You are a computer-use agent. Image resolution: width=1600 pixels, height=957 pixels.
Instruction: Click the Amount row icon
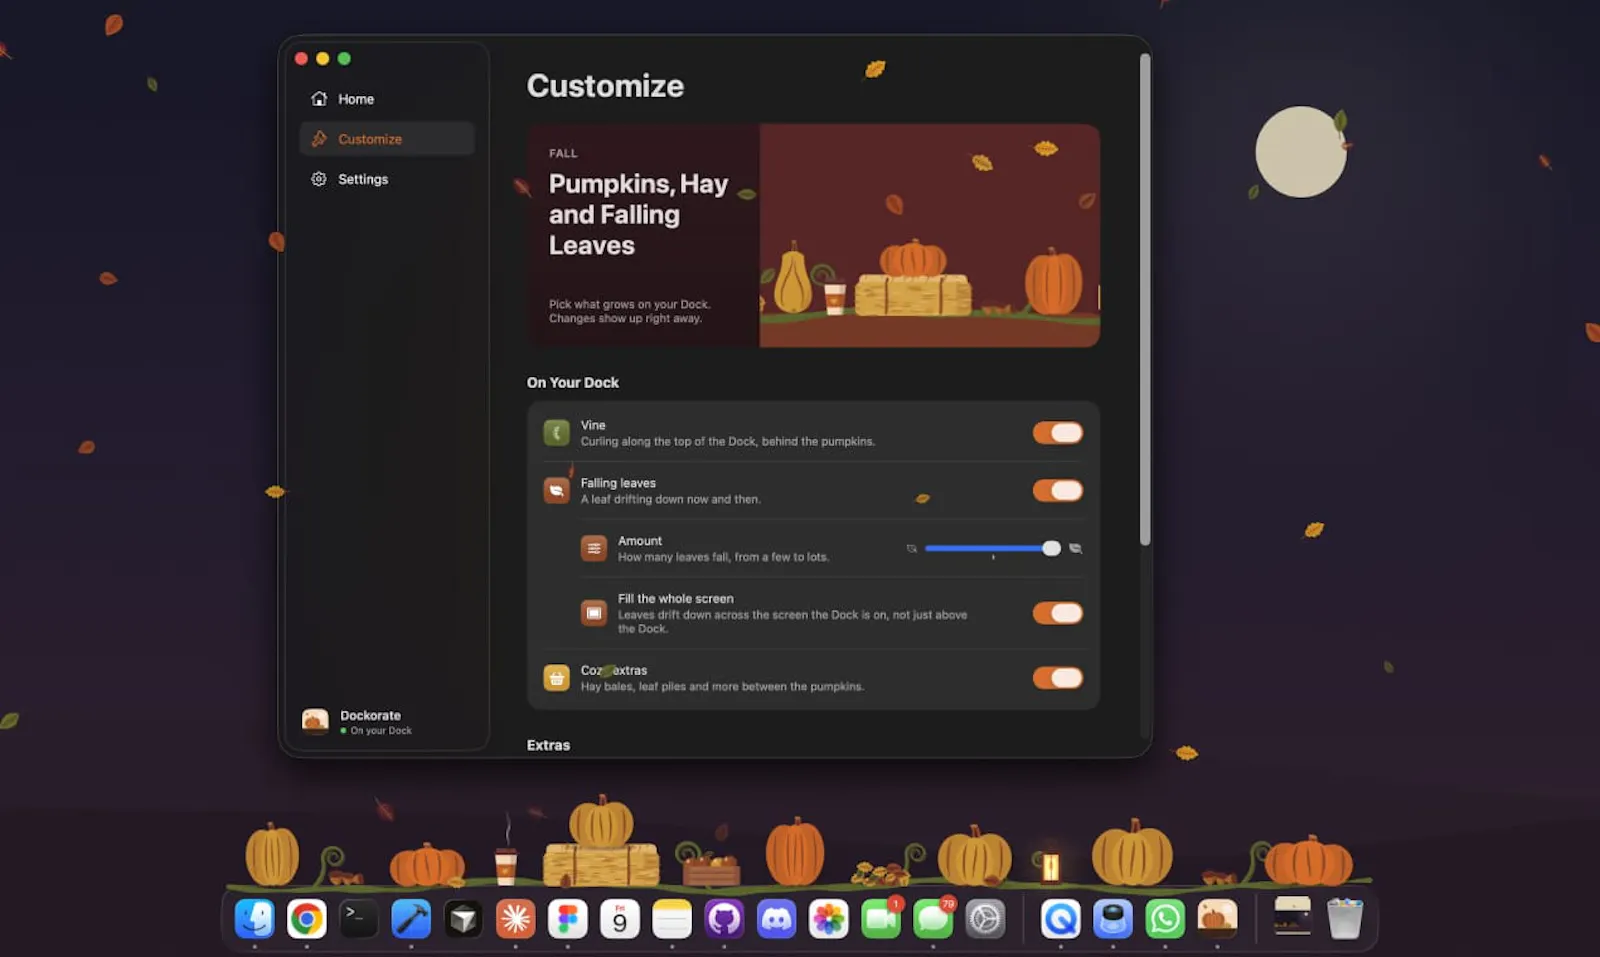point(594,548)
